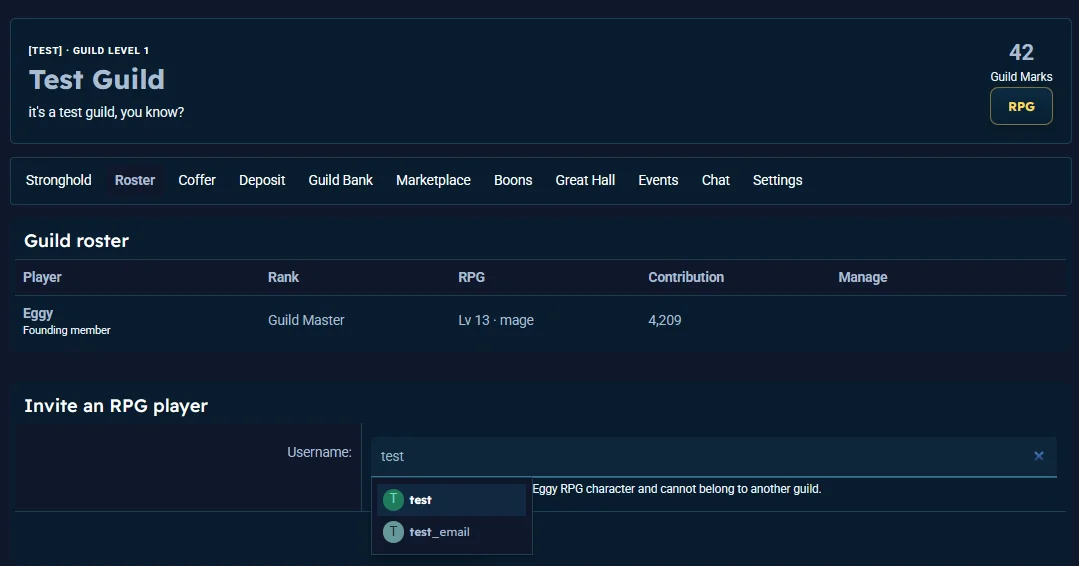Click the RPG button under Guild Marks

[1021, 107]
